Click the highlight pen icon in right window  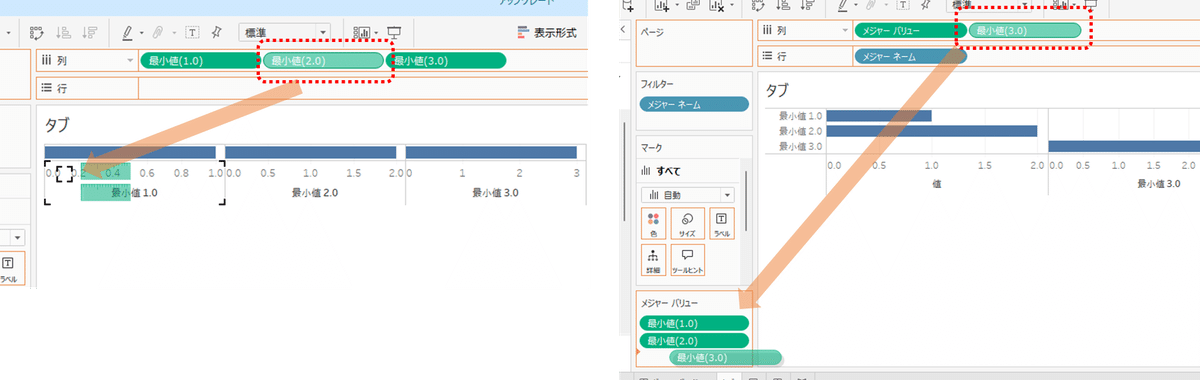point(844,5)
